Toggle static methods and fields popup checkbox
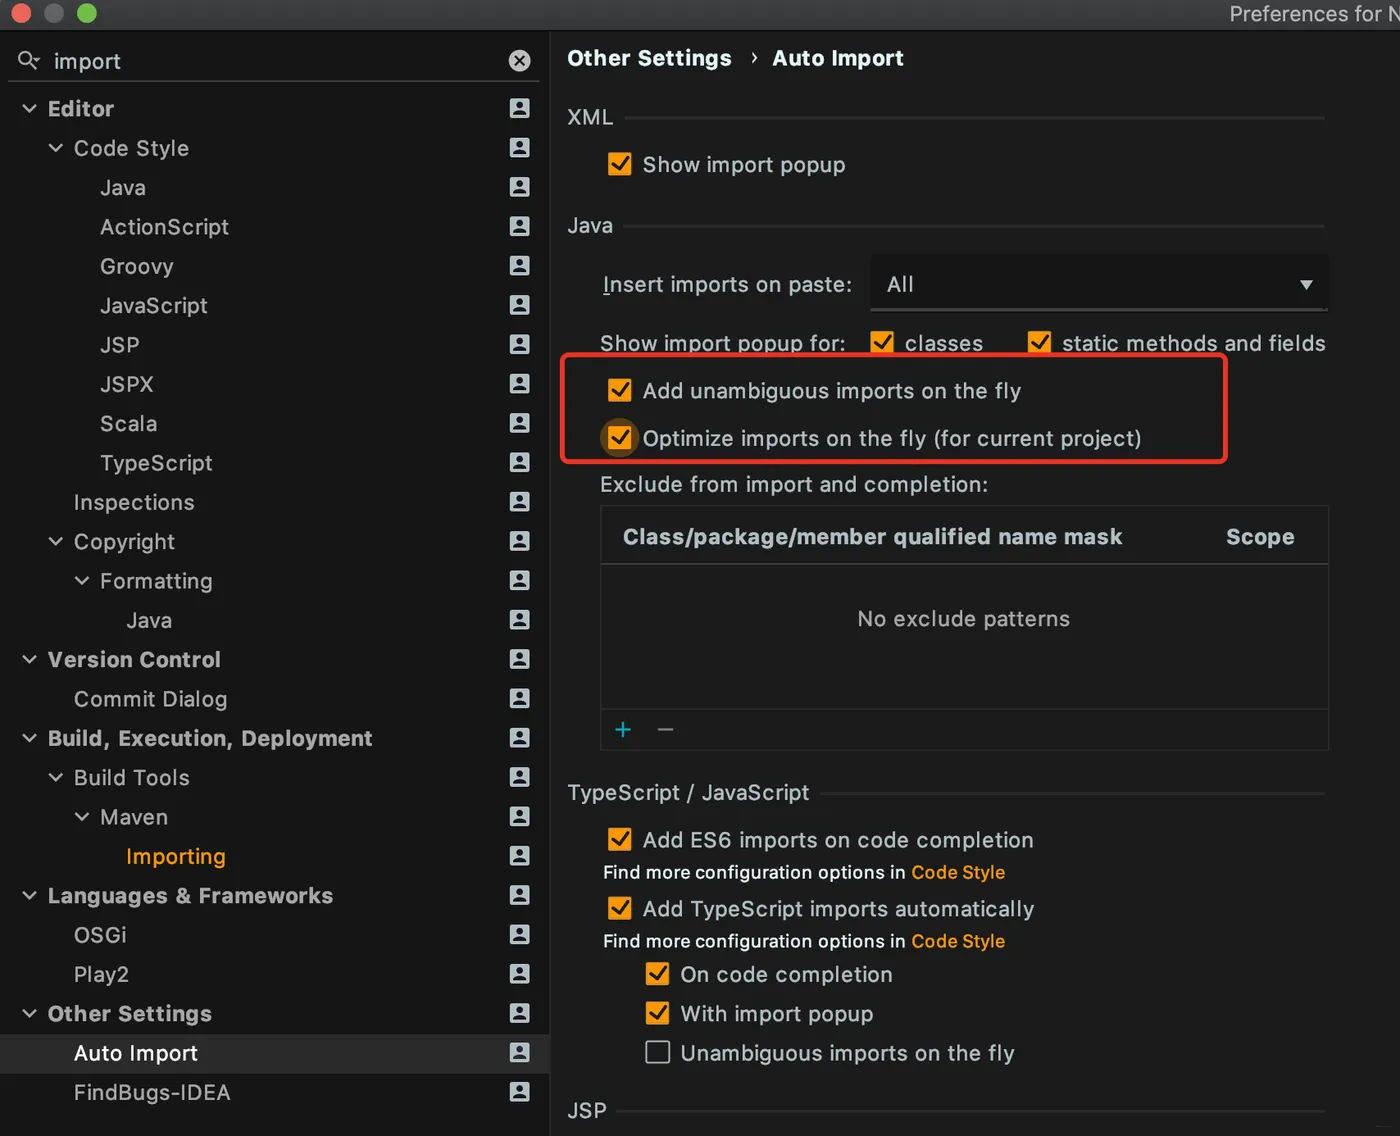 click(1040, 343)
